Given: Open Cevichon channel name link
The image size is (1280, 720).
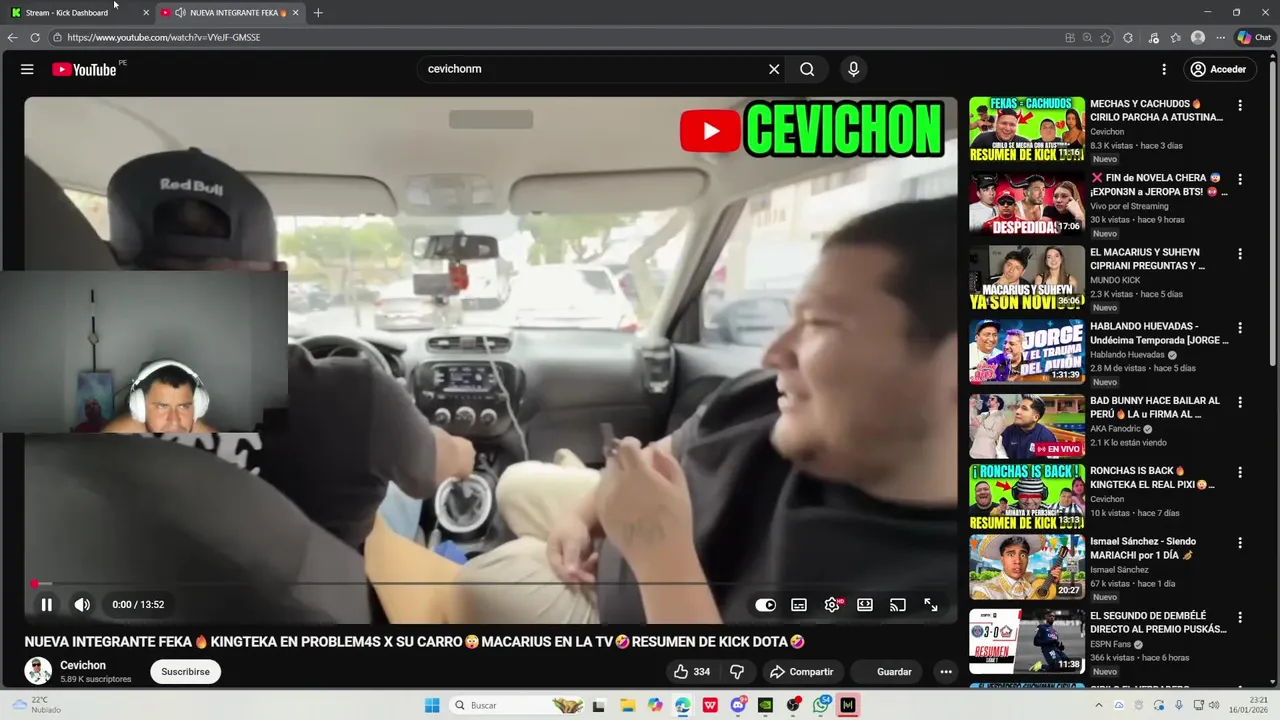Looking at the screenshot, I should pos(83,665).
